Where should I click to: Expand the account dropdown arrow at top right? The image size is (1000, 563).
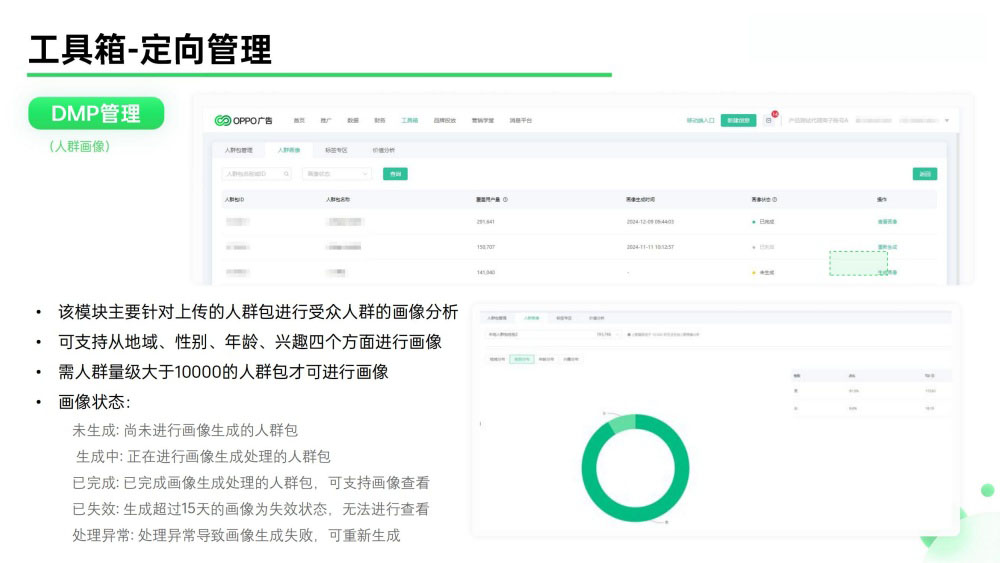947,121
